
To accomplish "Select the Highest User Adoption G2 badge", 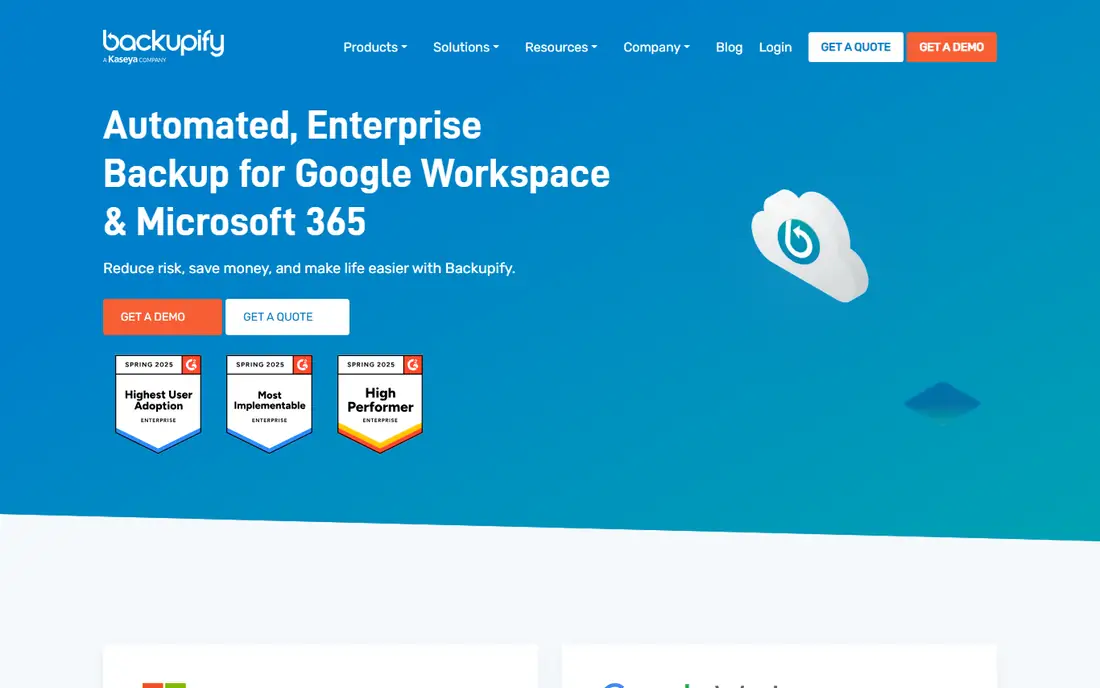I will [159, 403].
